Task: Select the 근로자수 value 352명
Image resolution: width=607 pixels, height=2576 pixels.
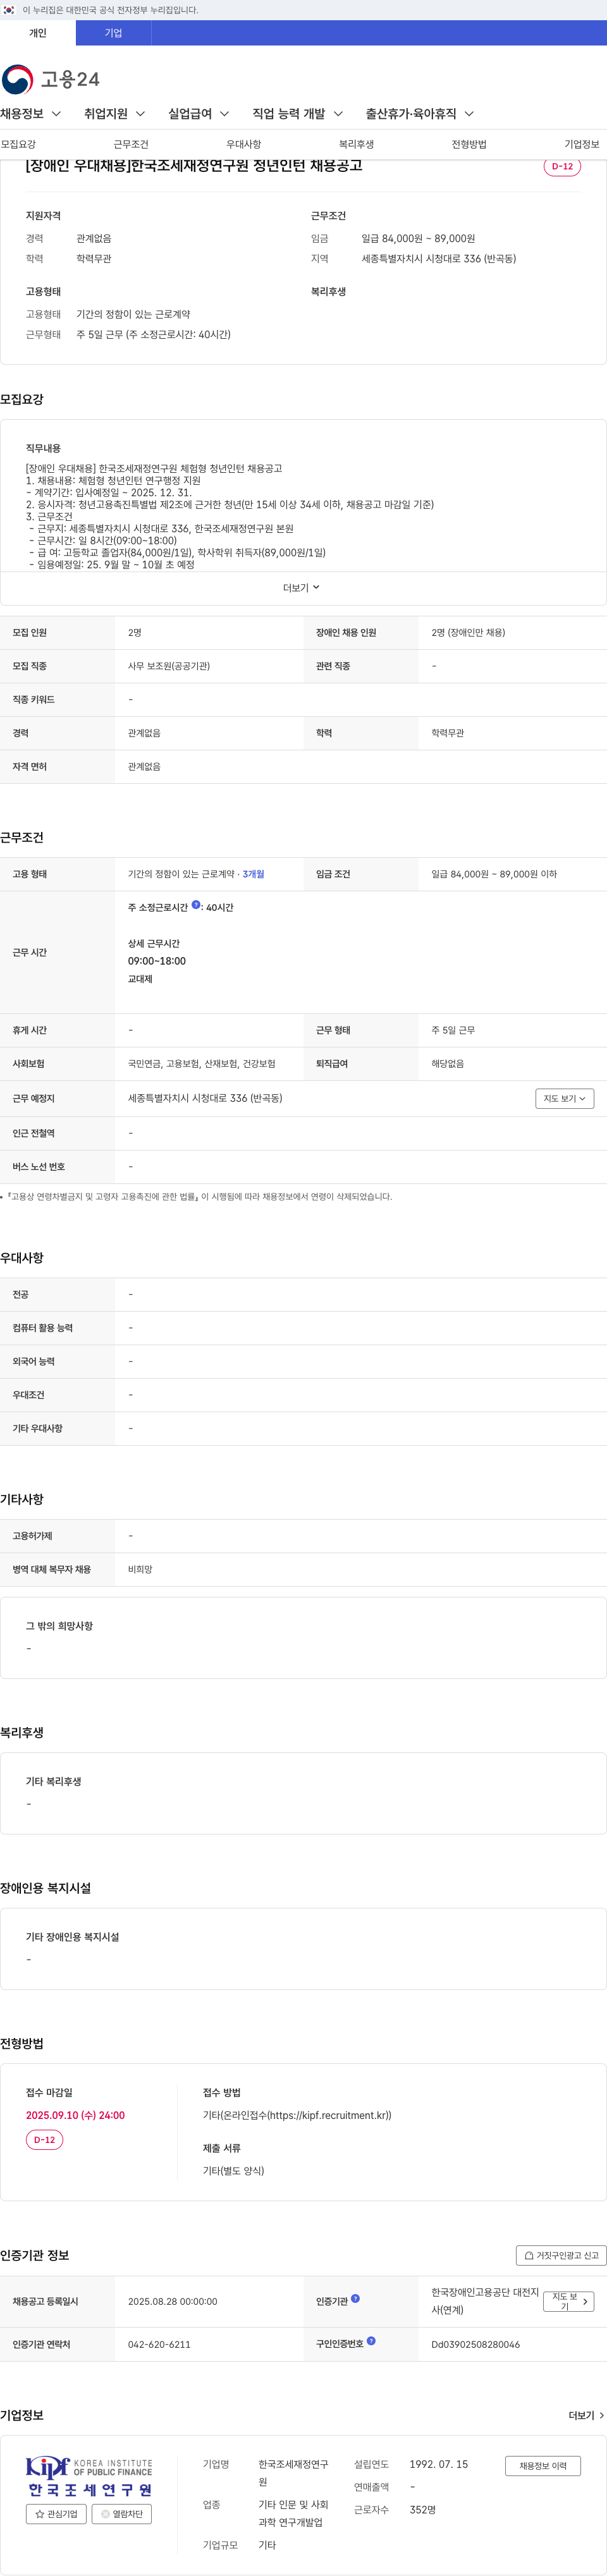Action: point(422,2510)
